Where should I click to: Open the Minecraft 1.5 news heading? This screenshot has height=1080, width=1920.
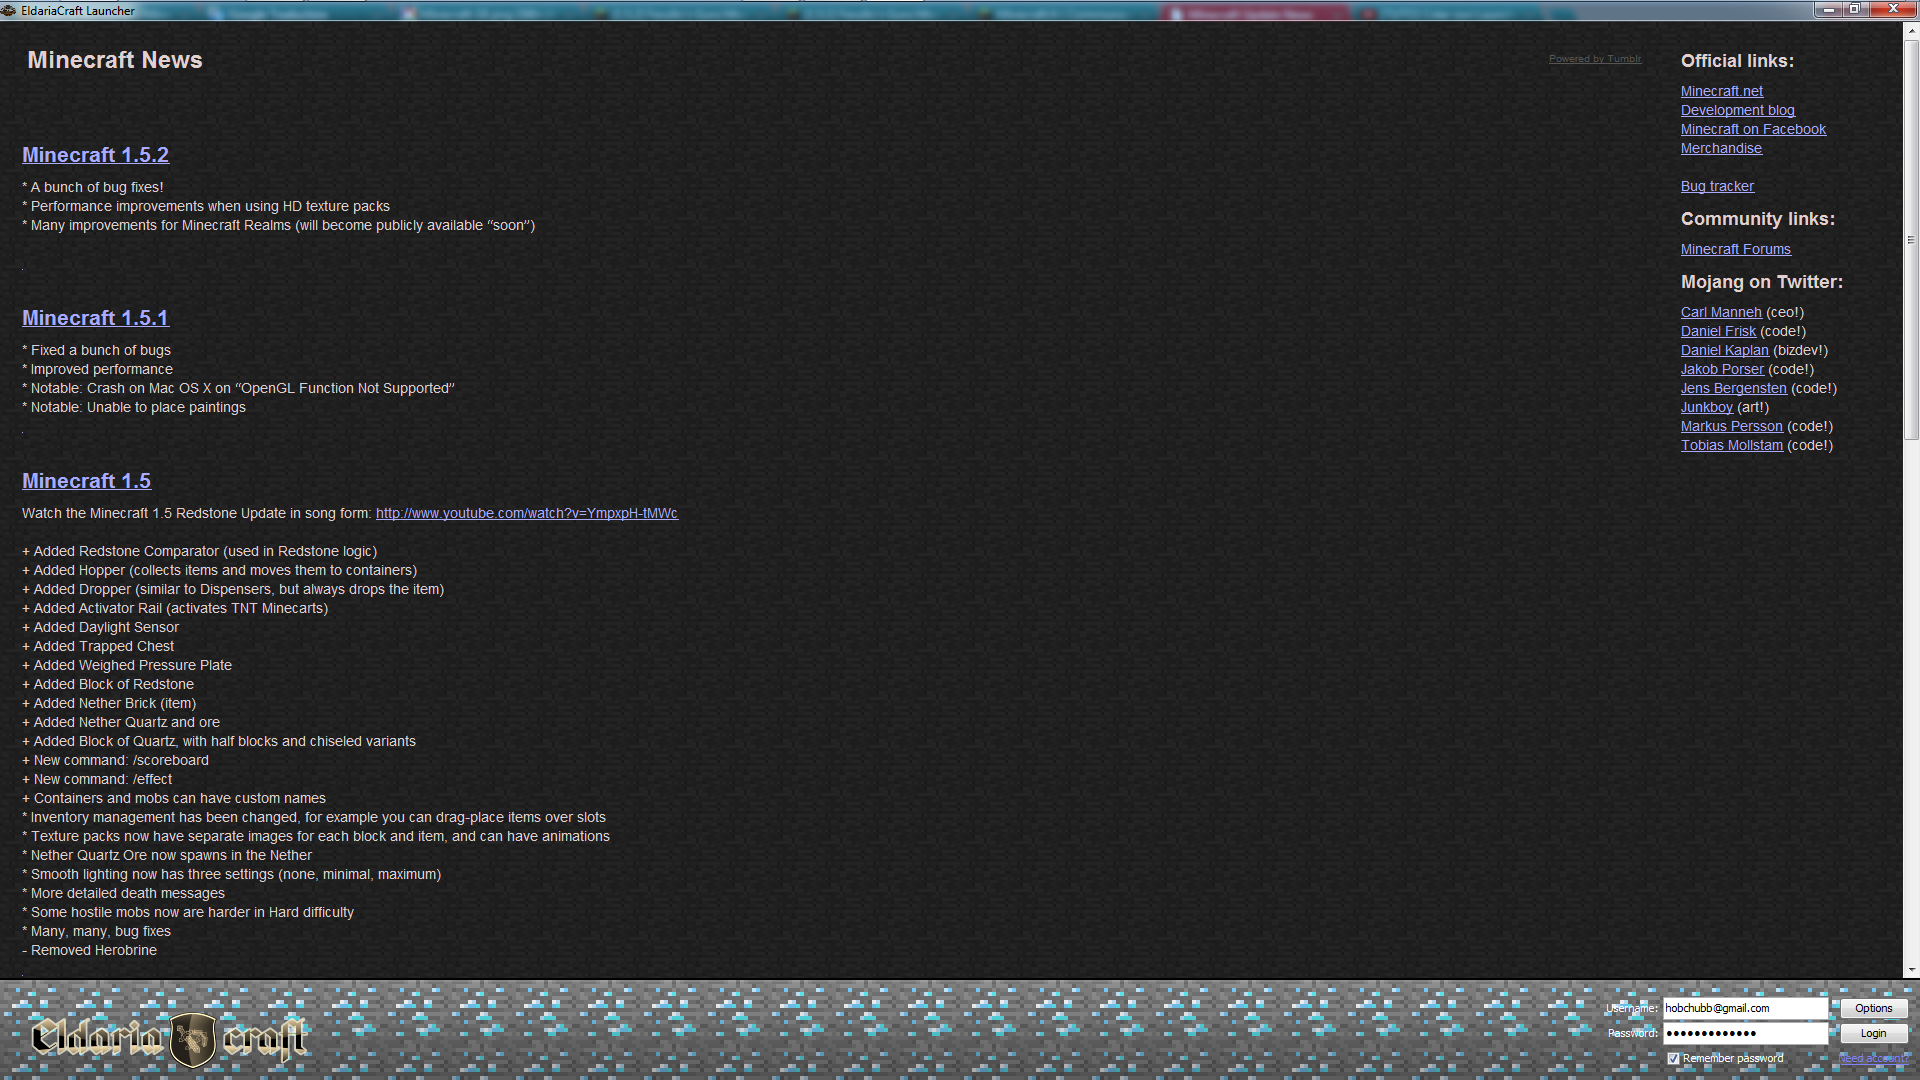click(x=87, y=481)
